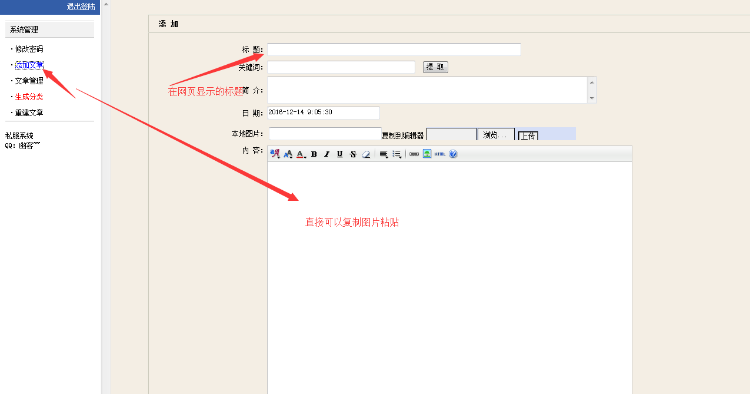Screen dimensions: 750x394
Task: Open the highlighted 添加文章 sidebar link
Action: pos(29,65)
